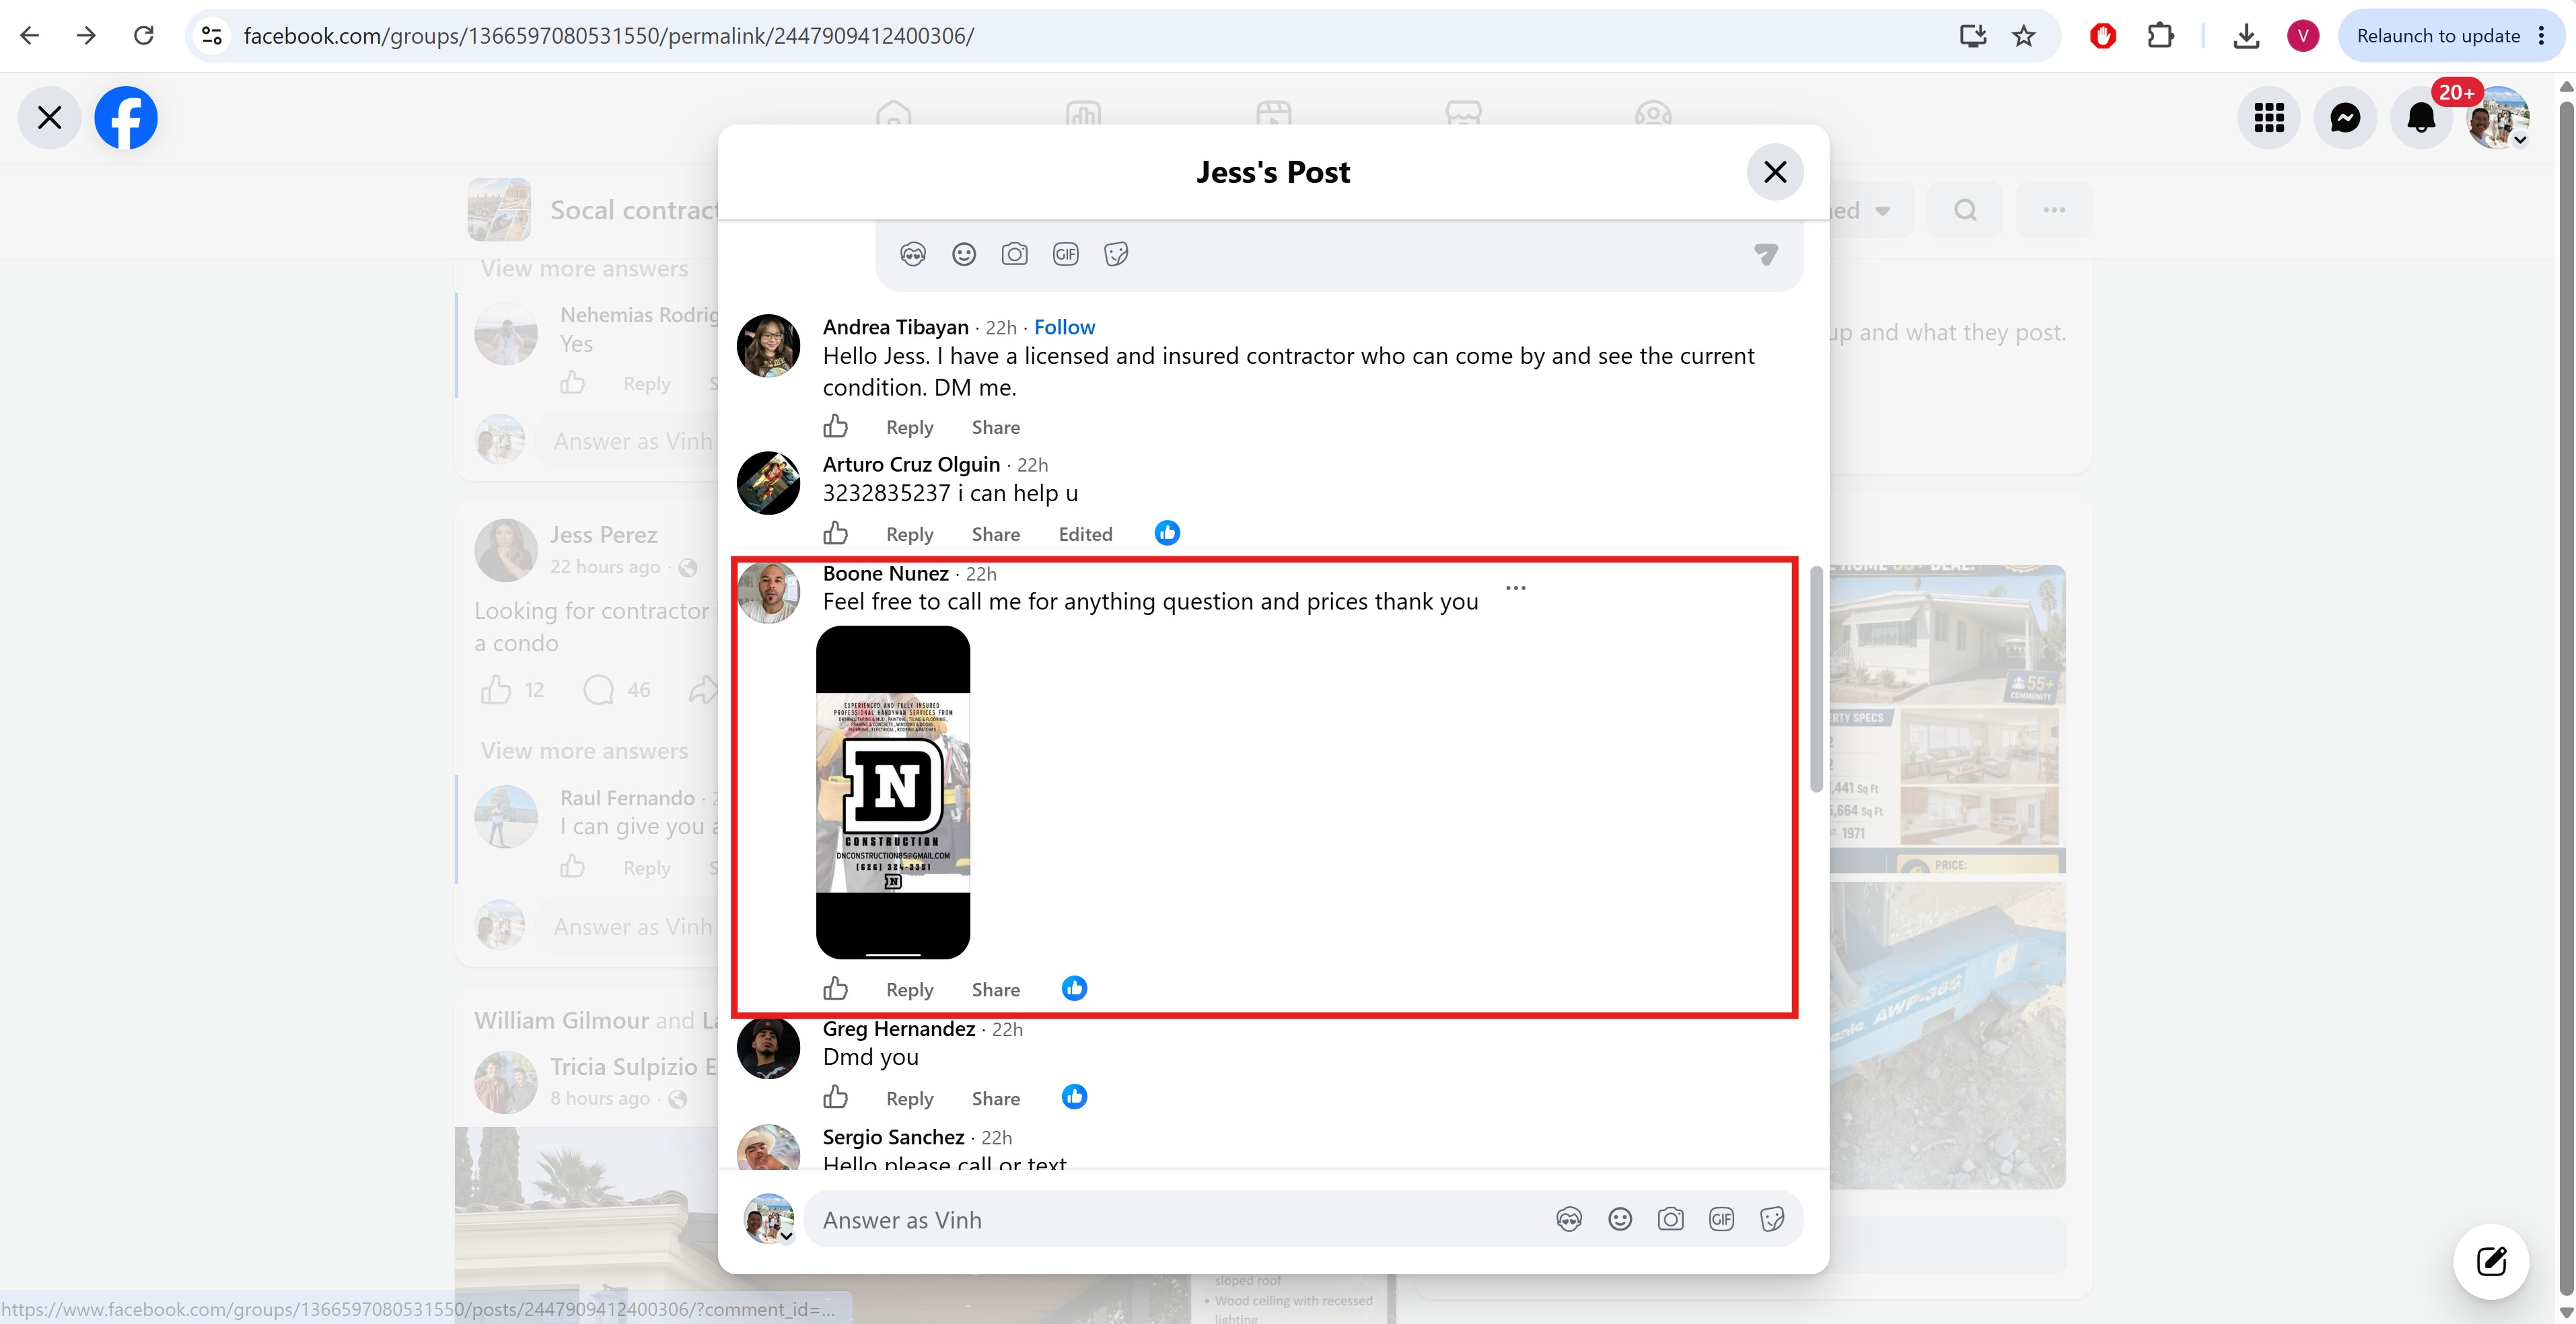Open Messenger chats
This screenshot has height=1324, width=2576.
[x=2345, y=118]
